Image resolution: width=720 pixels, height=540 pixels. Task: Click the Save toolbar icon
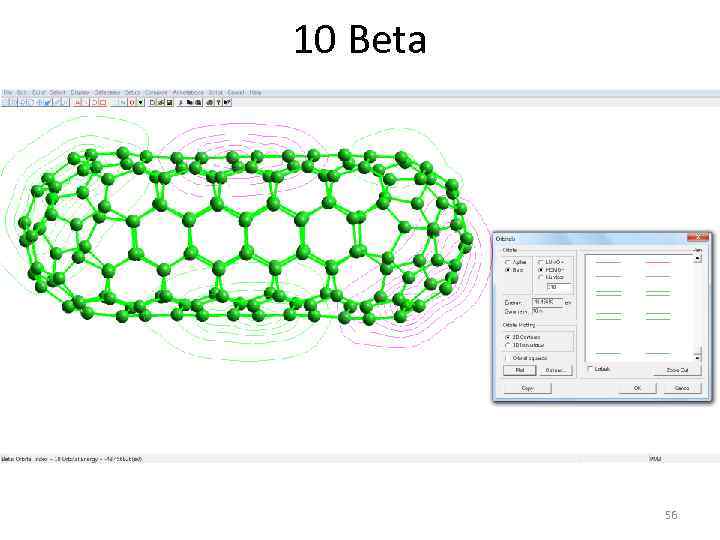click(x=169, y=102)
